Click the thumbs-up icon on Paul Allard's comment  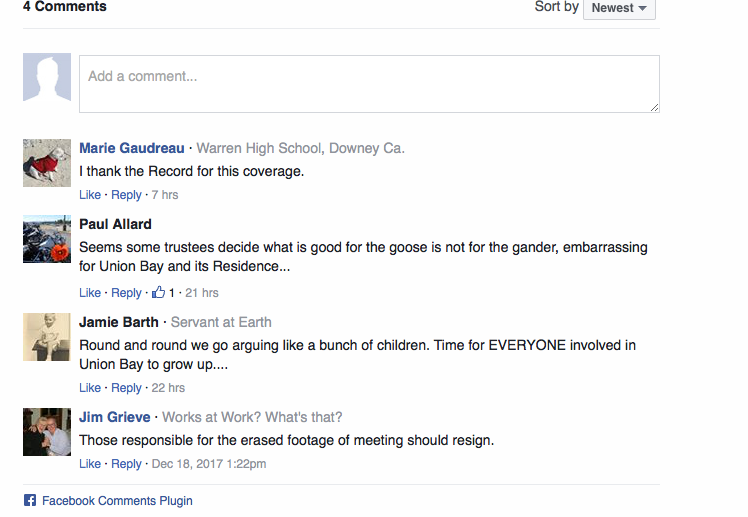click(x=158, y=293)
